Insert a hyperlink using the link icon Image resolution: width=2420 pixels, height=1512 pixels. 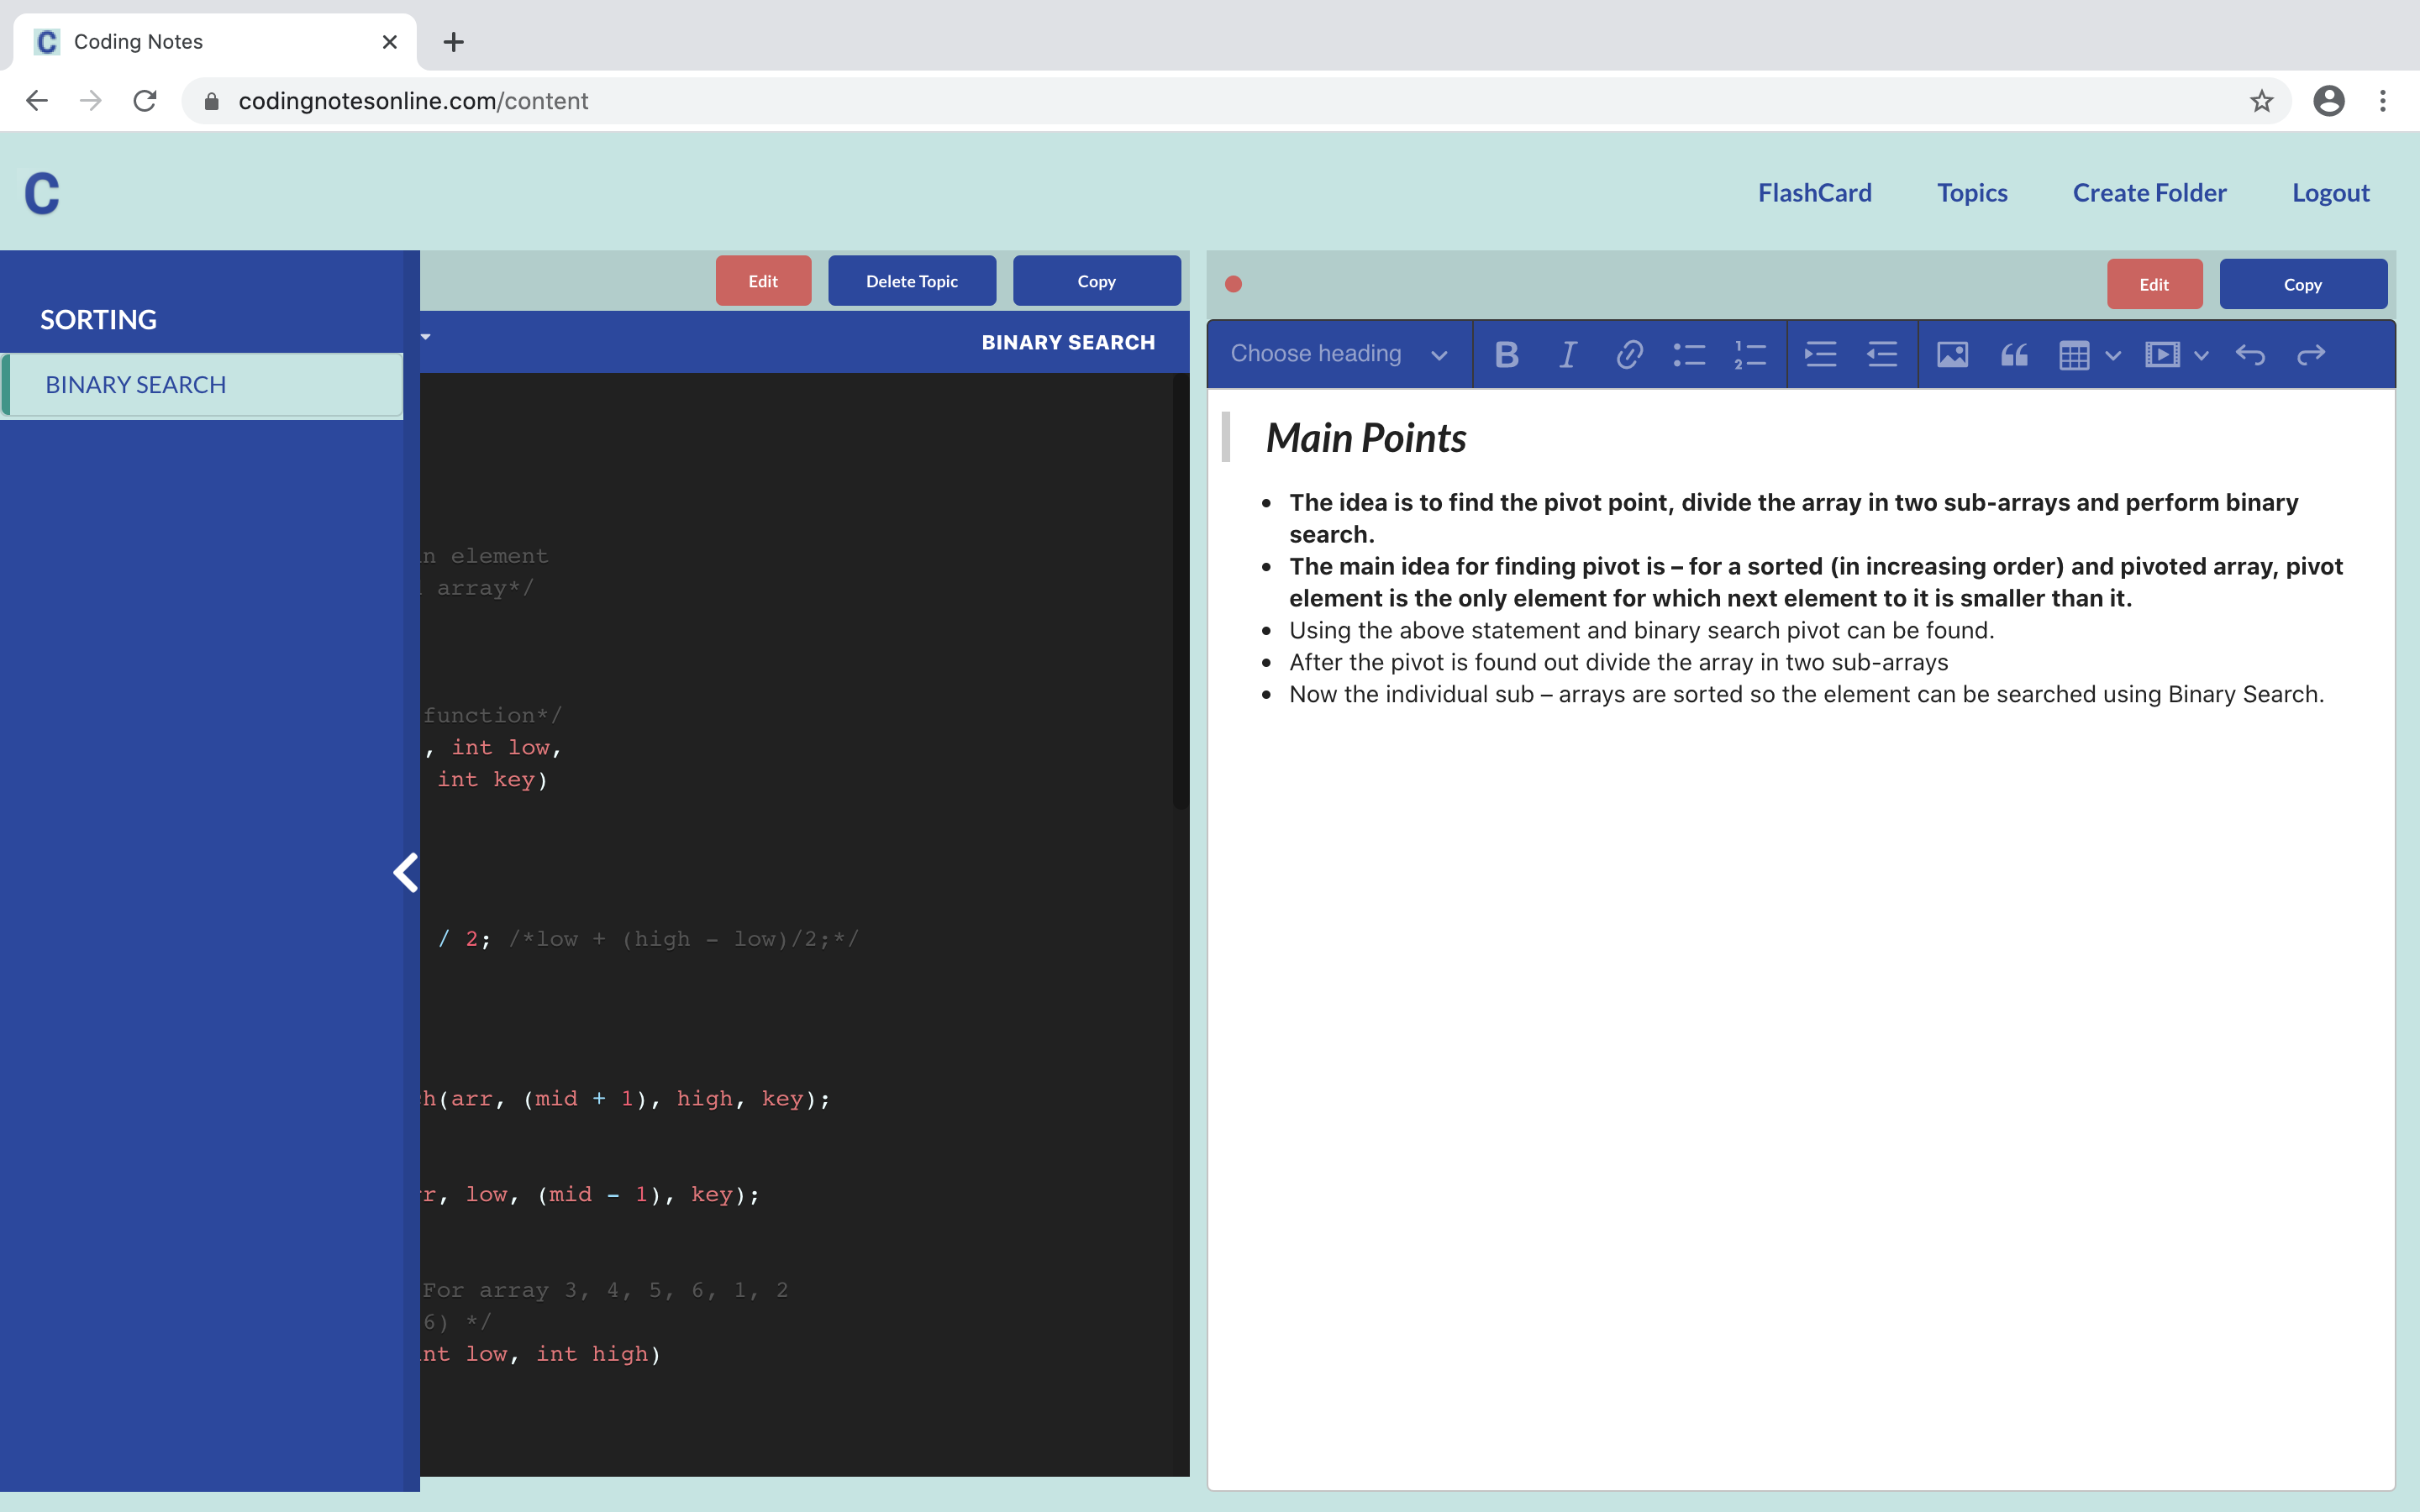point(1629,353)
